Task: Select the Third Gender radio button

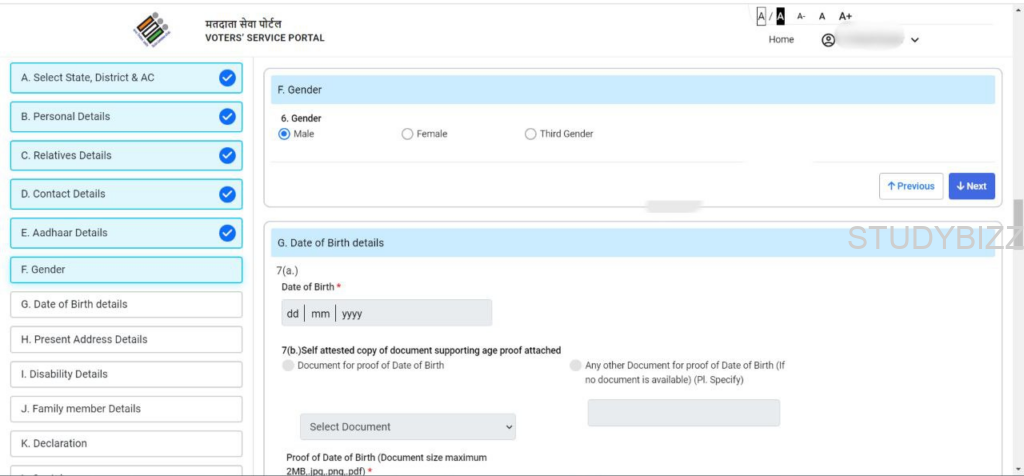Action: 530,134
